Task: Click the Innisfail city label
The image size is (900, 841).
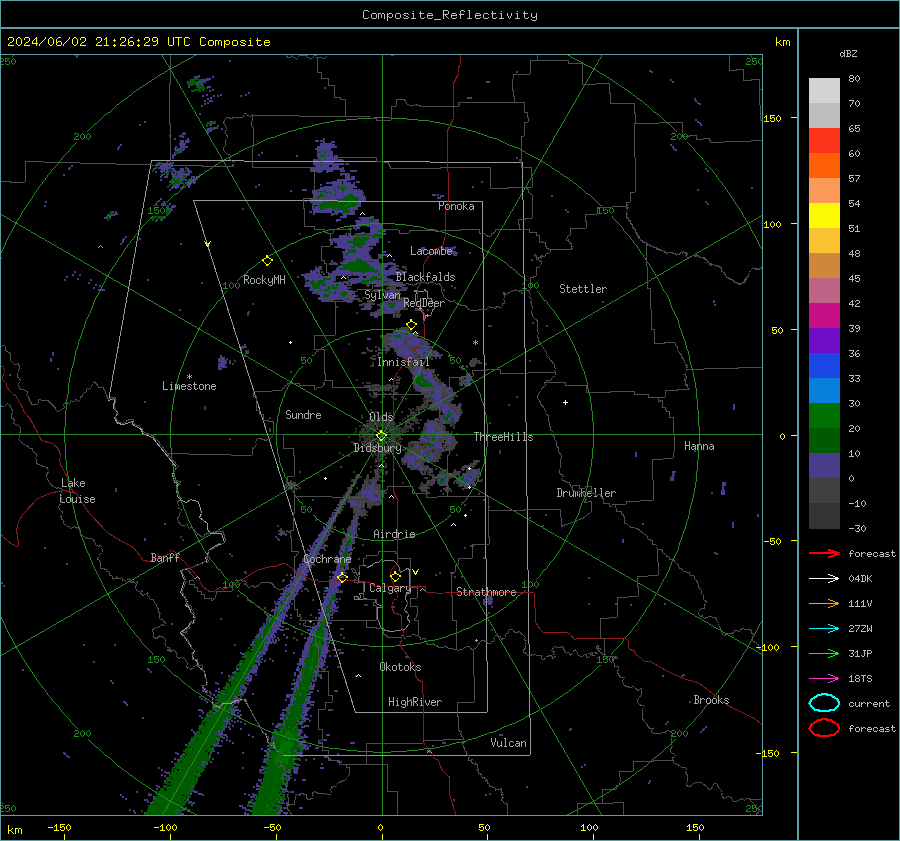Action: [x=404, y=362]
